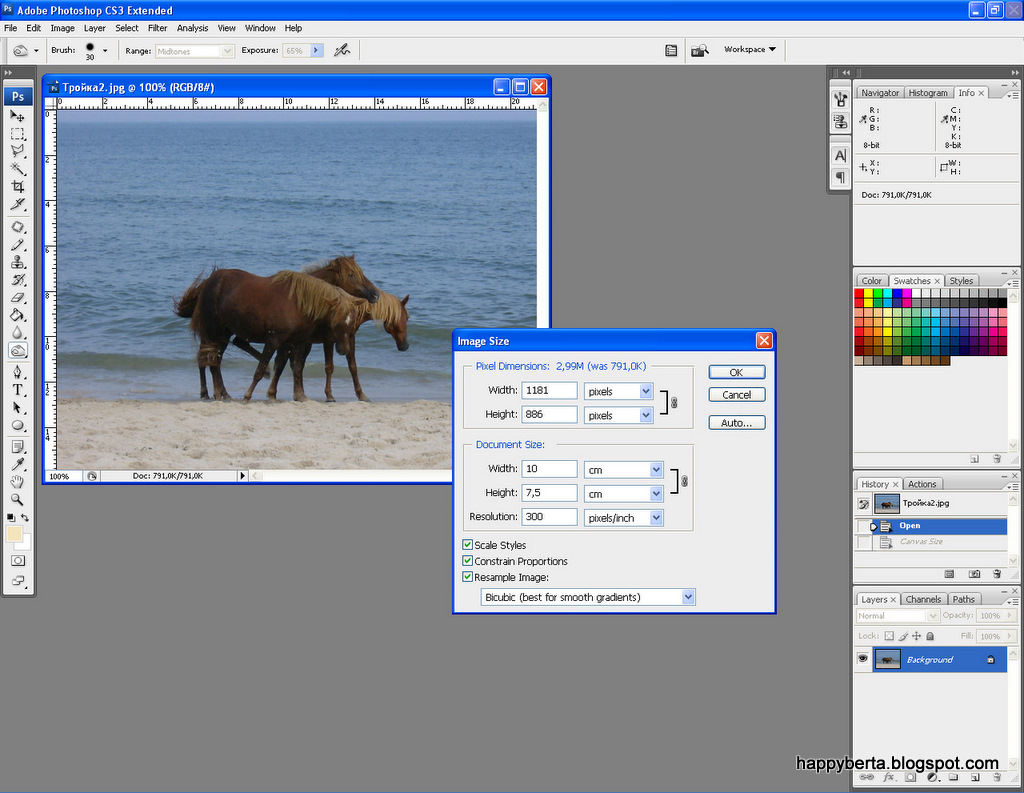Enable the airbrush option in options bar
The image size is (1024, 793).
coord(342,50)
